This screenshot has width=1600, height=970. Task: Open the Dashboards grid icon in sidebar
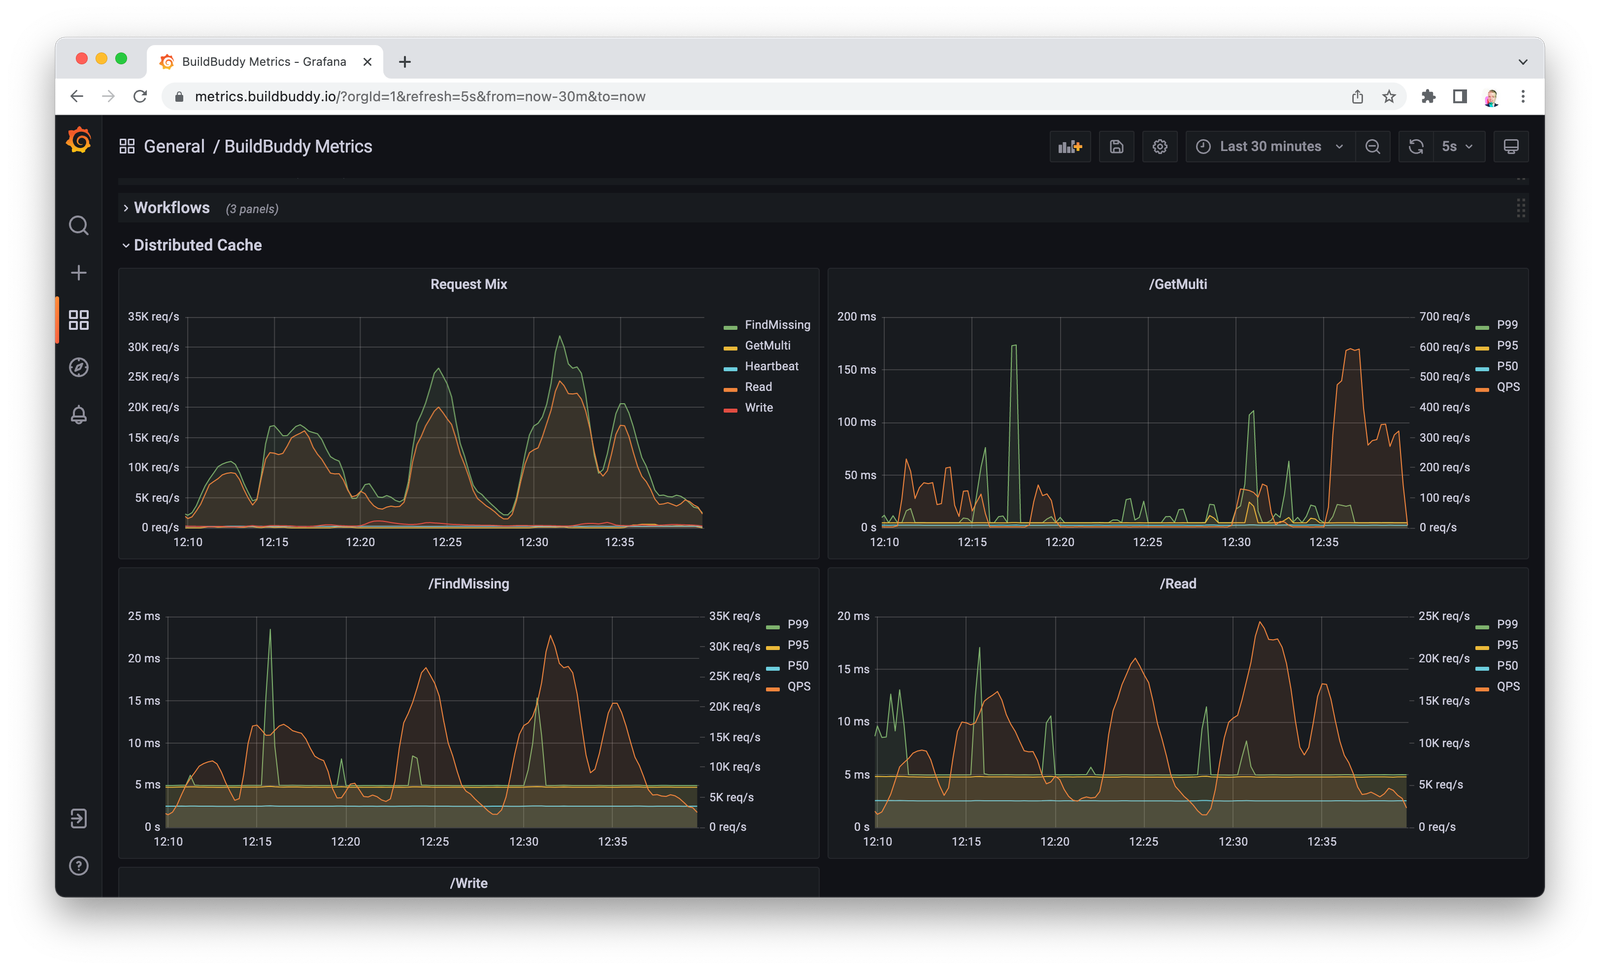pyautogui.click(x=79, y=320)
